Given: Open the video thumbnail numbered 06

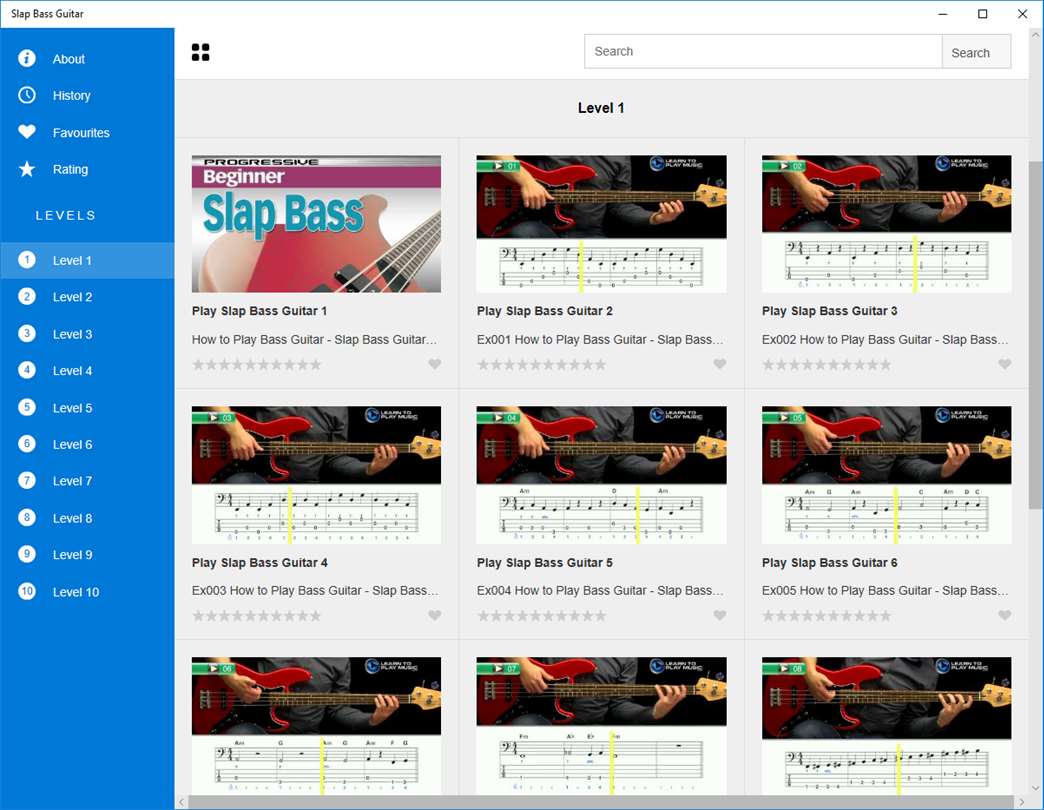Looking at the screenshot, I should pos(316,725).
